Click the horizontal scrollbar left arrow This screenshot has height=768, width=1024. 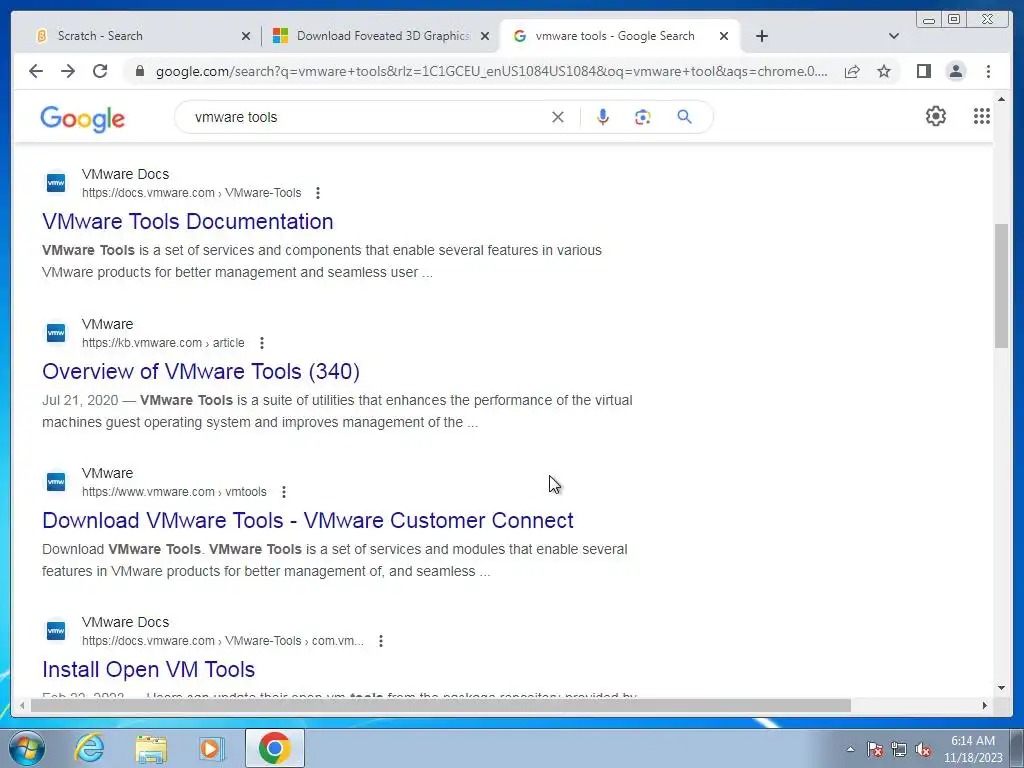(22, 705)
